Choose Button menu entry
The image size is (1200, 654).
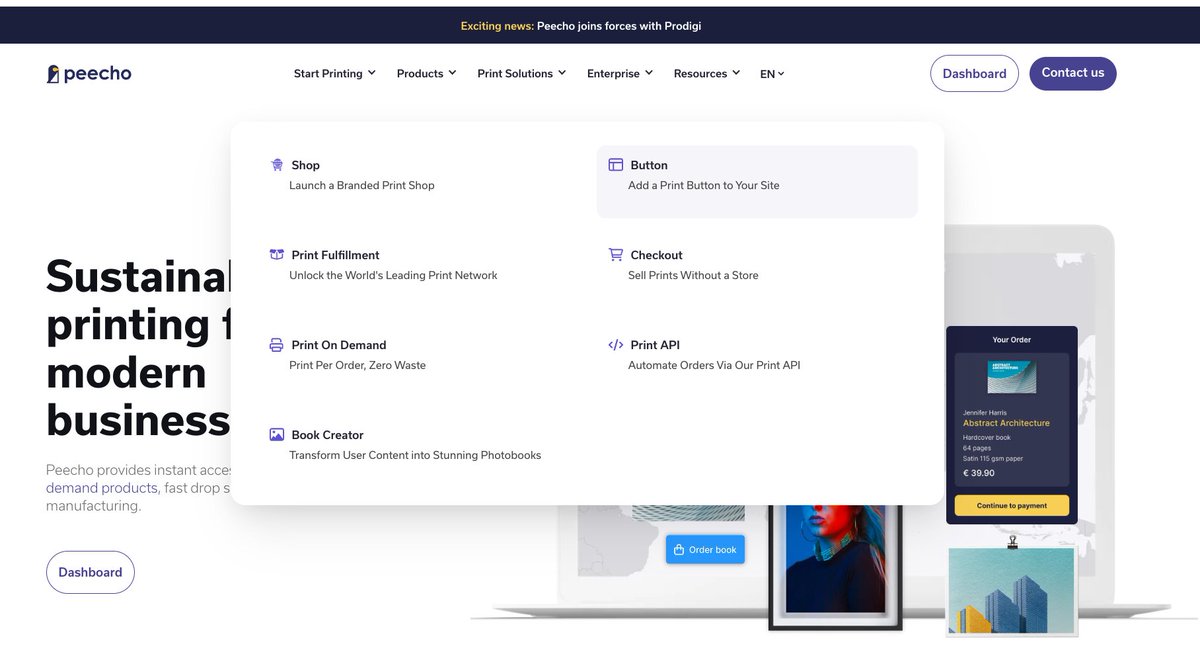(x=757, y=182)
